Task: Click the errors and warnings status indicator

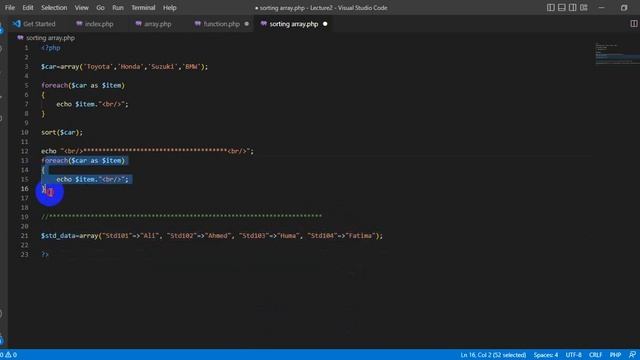Action: (9, 355)
